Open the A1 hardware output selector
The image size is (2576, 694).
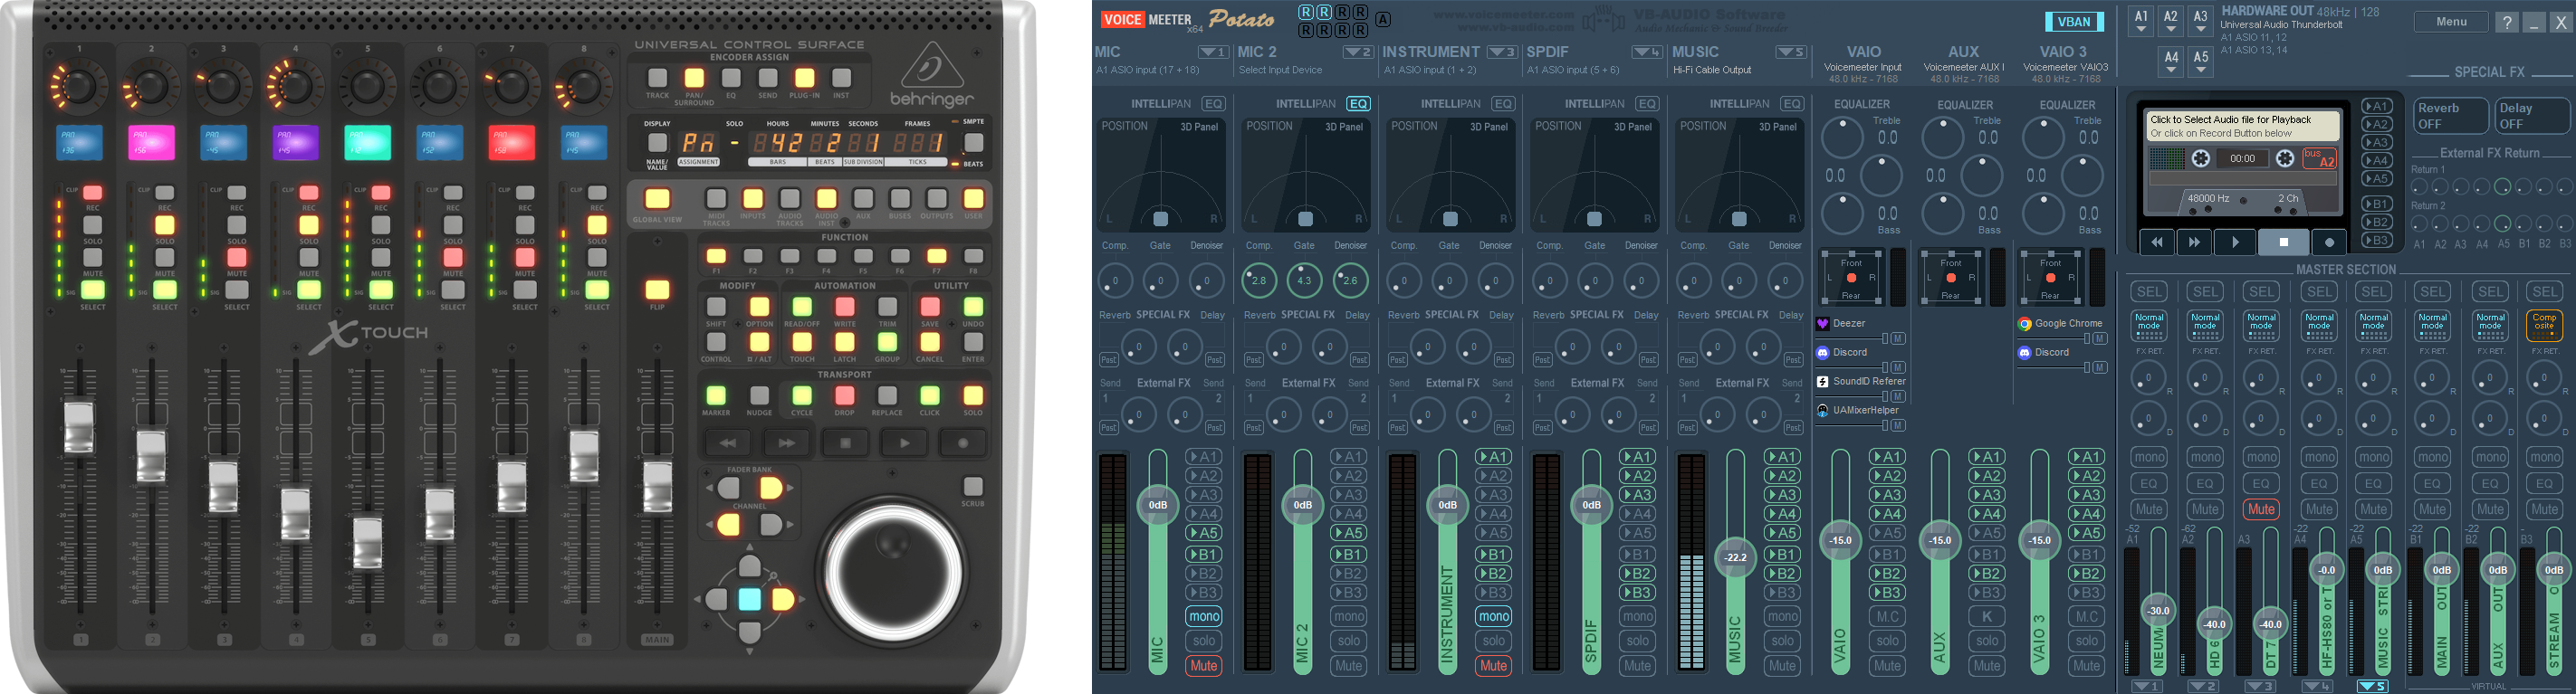(2141, 21)
